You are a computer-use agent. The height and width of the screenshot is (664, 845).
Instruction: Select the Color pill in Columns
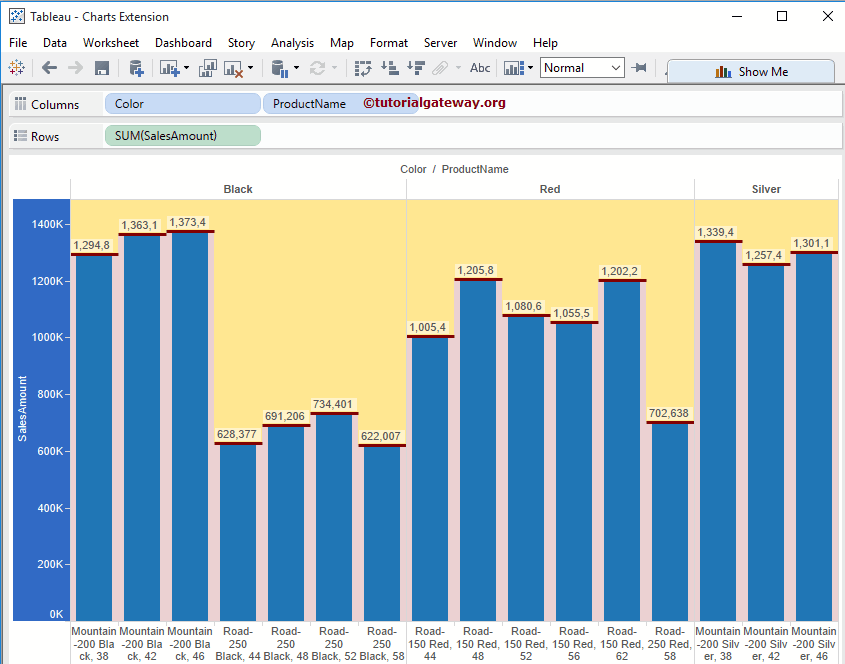tap(183, 104)
